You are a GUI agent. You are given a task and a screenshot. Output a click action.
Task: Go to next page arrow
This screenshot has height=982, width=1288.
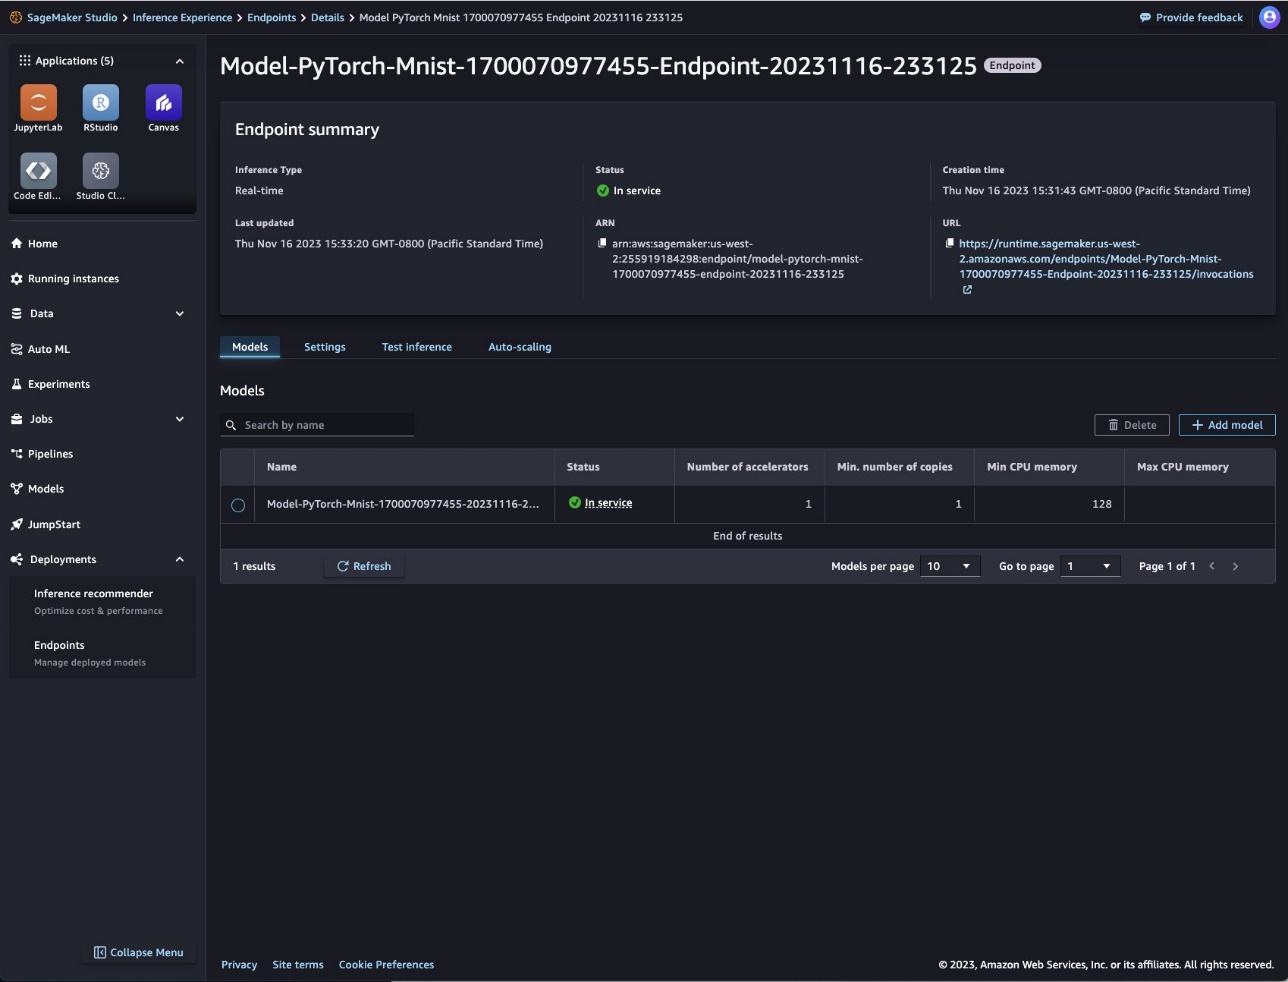pos(1236,566)
